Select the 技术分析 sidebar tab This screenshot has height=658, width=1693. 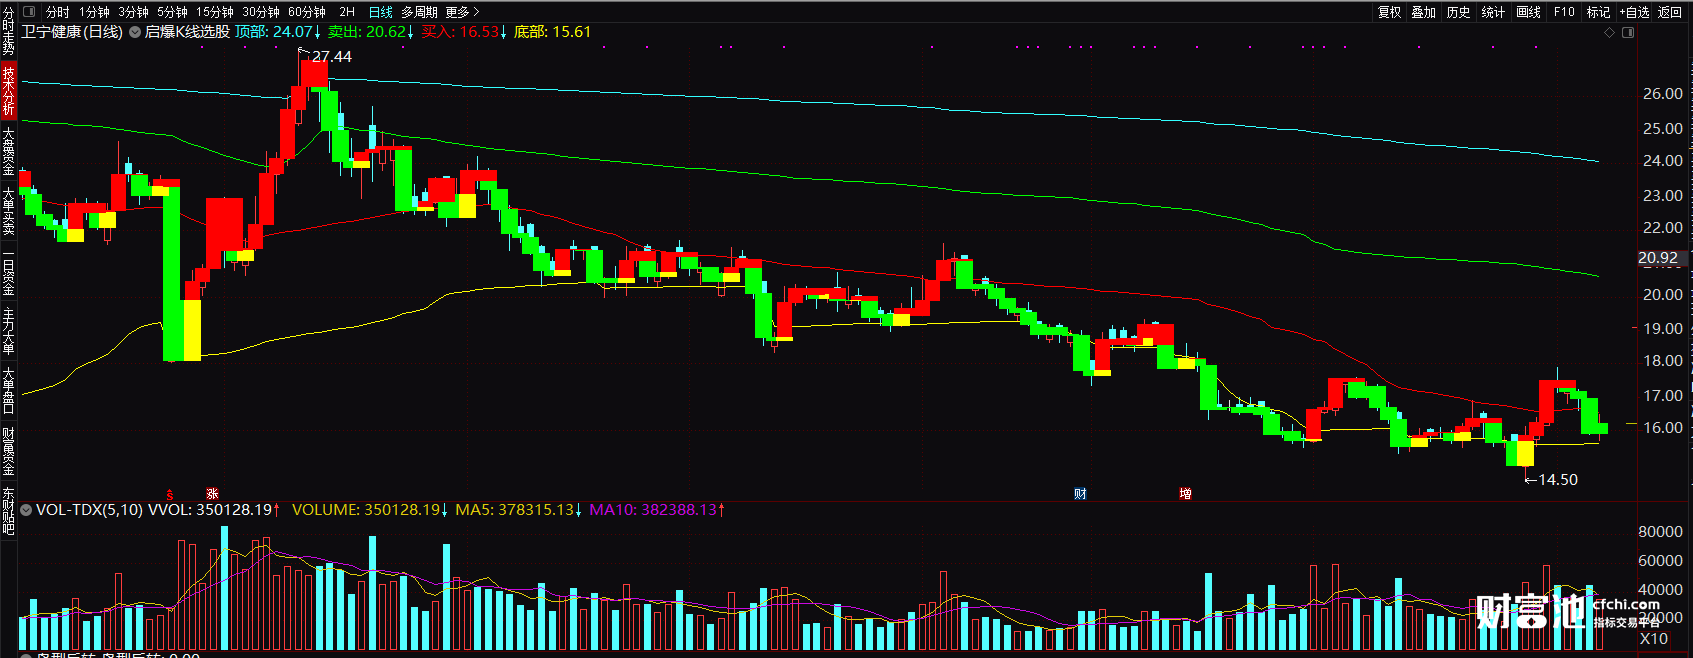tap(8, 91)
